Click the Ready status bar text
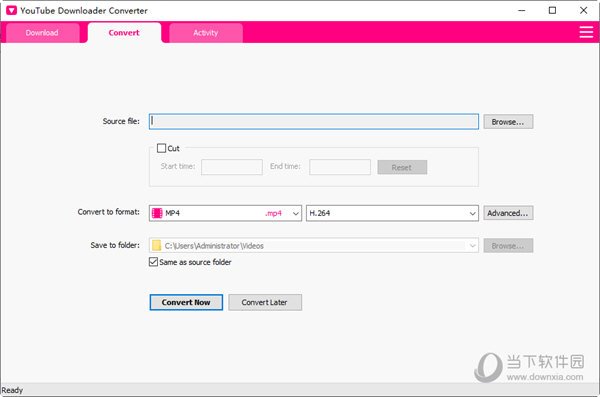600x397 pixels. (12, 390)
